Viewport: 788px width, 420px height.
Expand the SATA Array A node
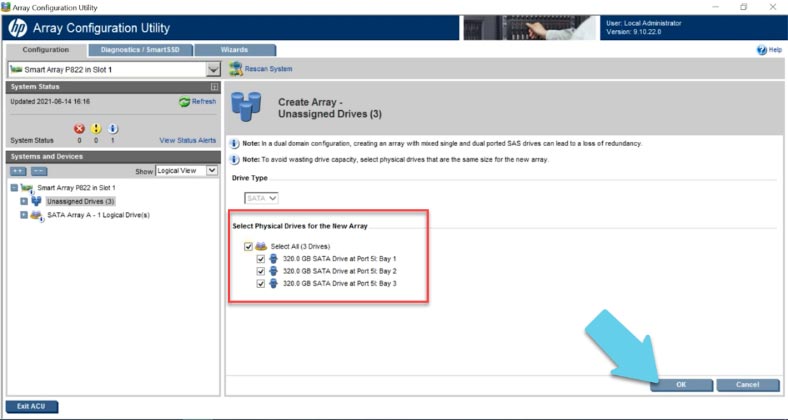click(x=24, y=215)
